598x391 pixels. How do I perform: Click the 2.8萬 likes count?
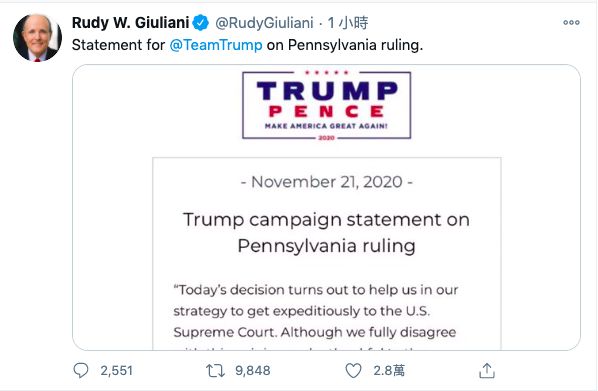[x=389, y=370]
